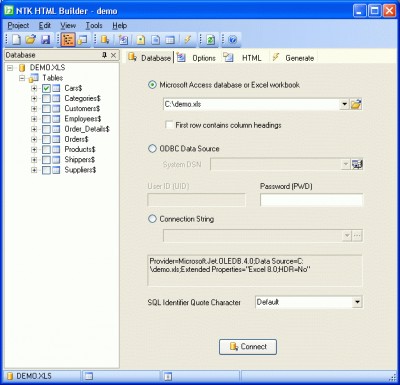
Task: Click the second status bar panel icon
Action: [88, 376]
